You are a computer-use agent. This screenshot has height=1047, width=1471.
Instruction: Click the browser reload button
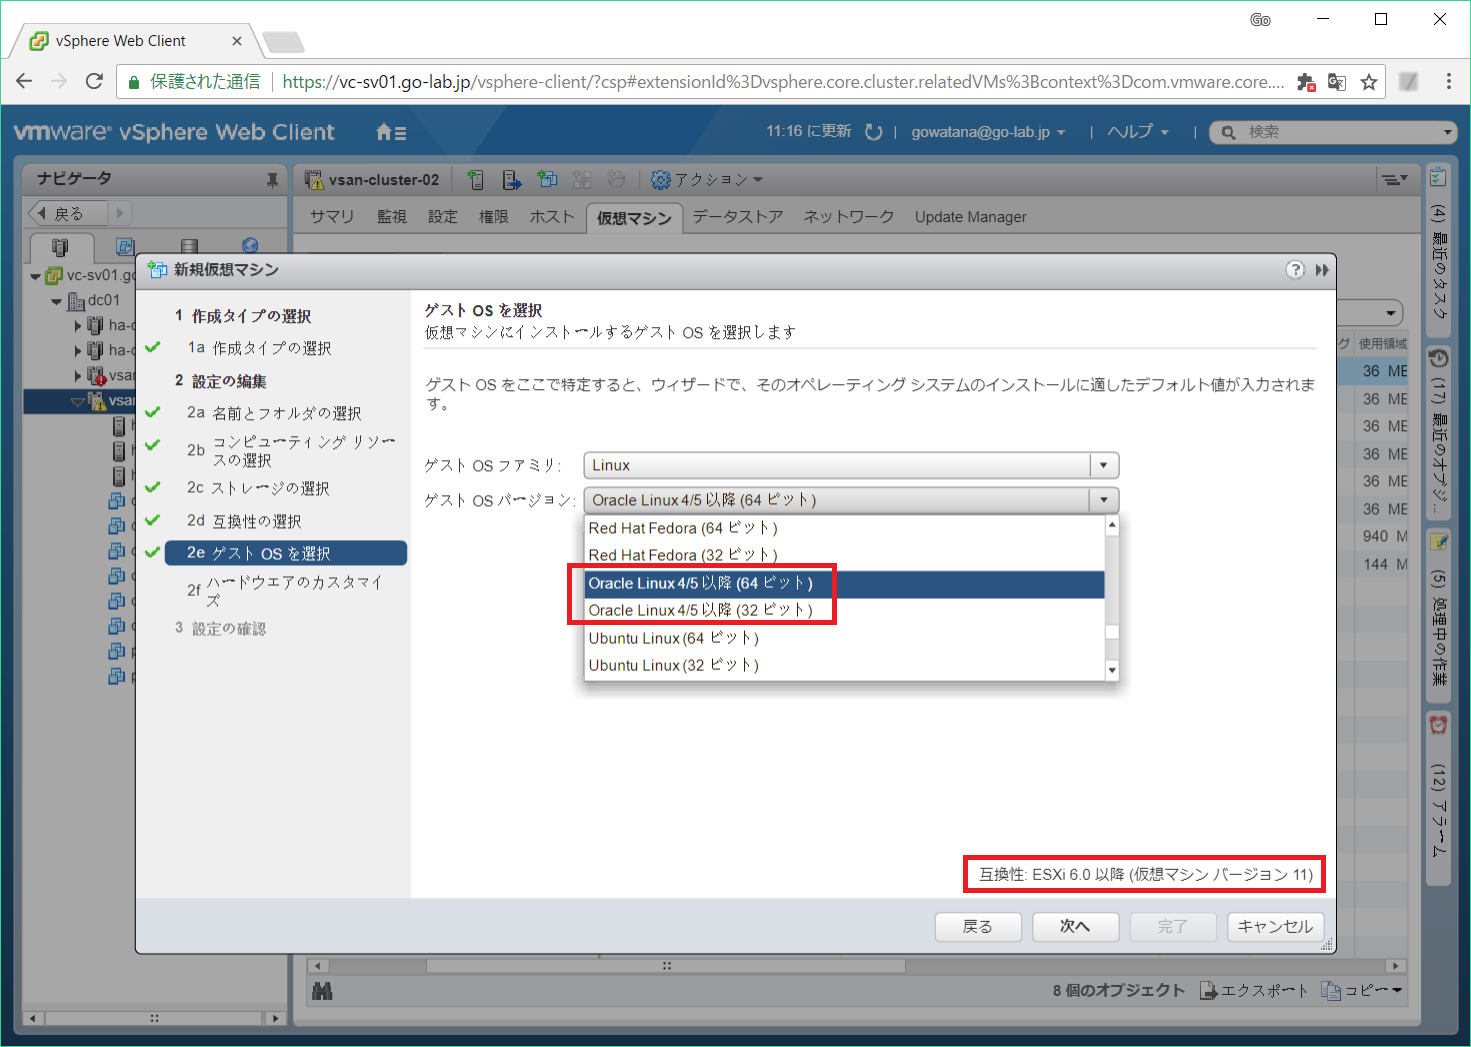94,81
